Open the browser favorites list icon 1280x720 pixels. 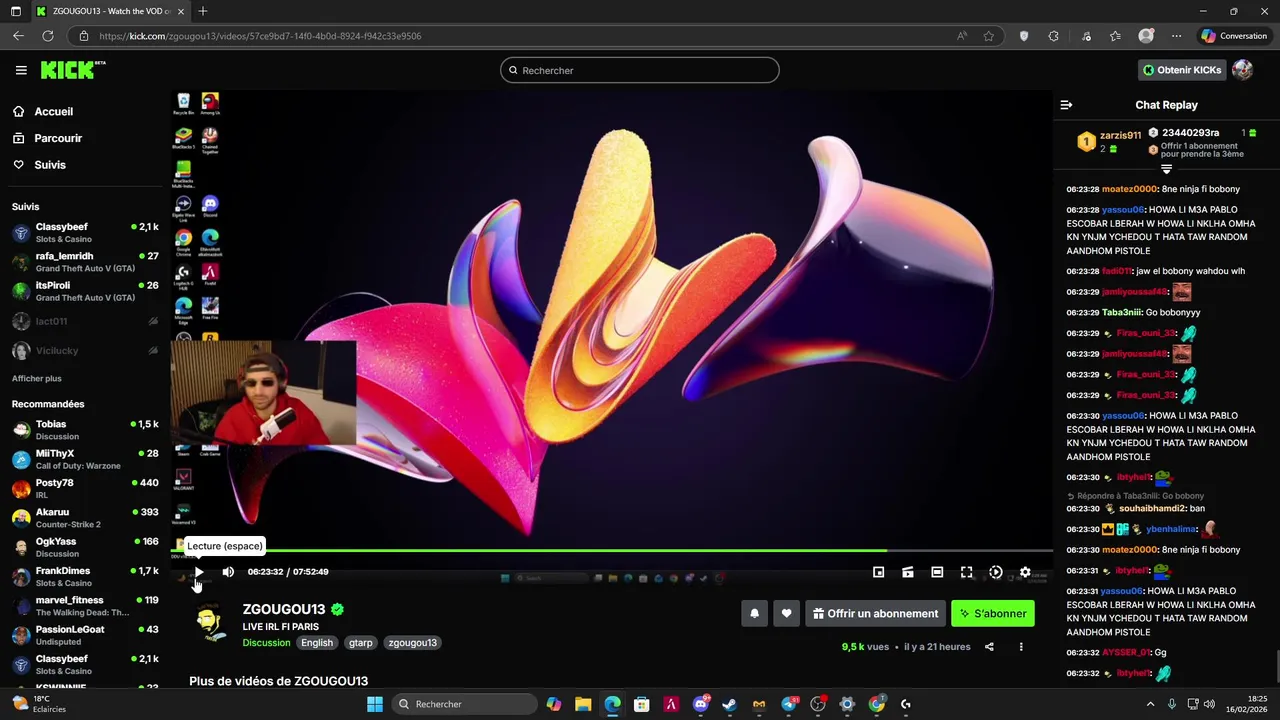coord(1115,36)
